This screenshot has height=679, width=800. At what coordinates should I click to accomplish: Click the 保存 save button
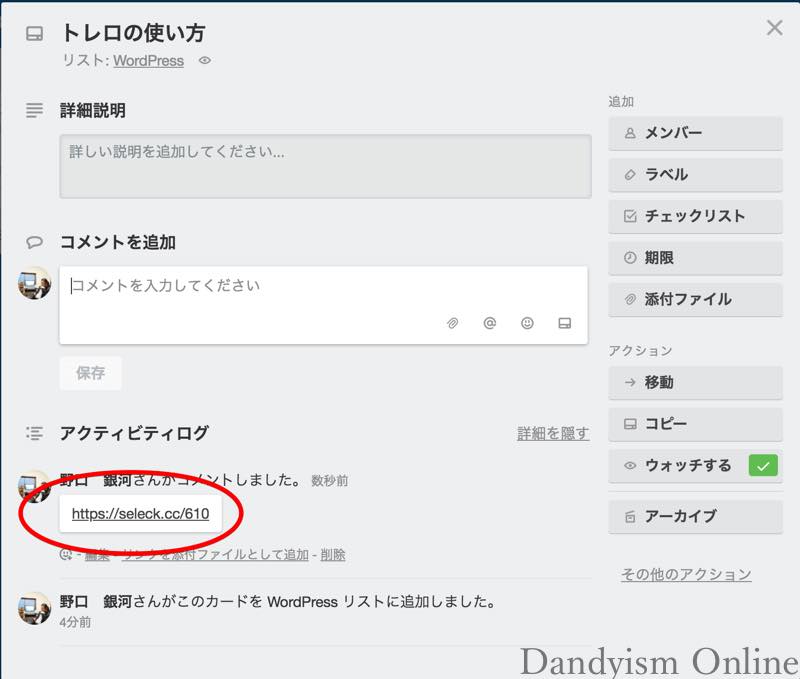[x=90, y=373]
